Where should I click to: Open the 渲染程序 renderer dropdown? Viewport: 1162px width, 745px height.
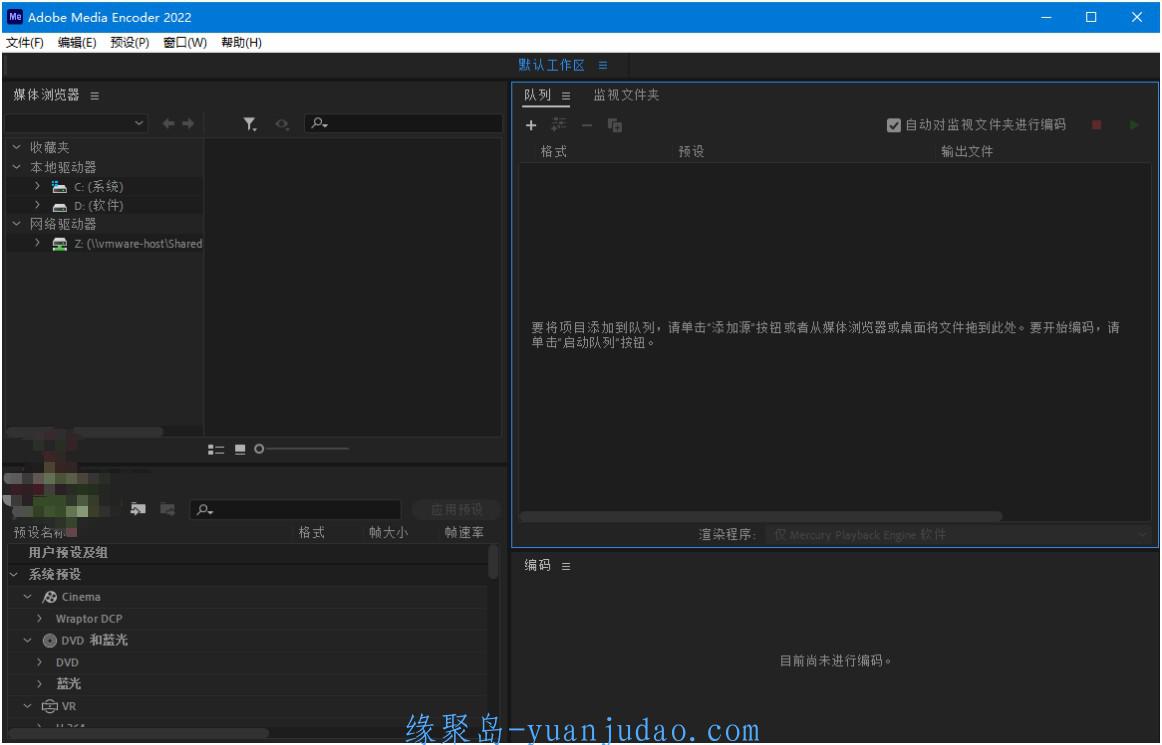point(958,534)
